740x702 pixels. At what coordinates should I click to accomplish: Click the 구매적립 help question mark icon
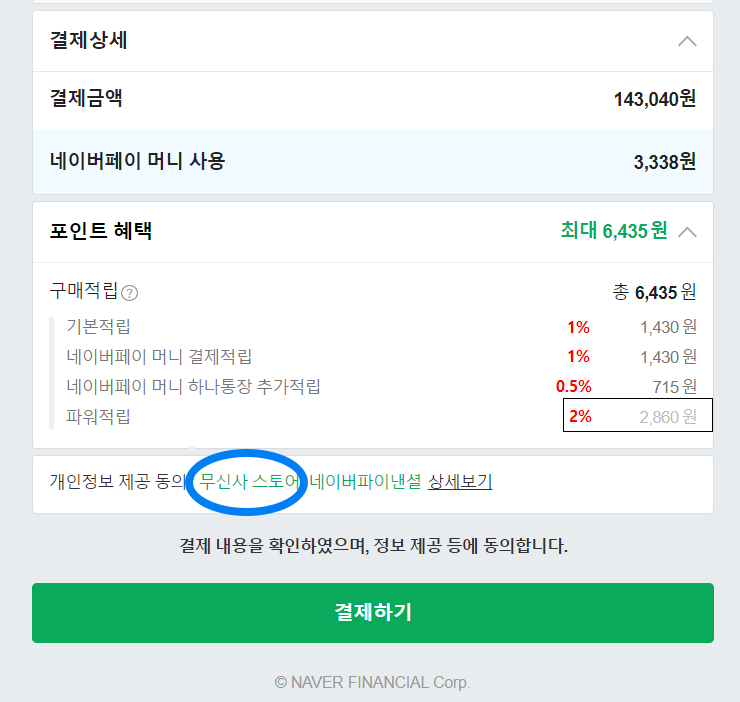tap(130, 293)
